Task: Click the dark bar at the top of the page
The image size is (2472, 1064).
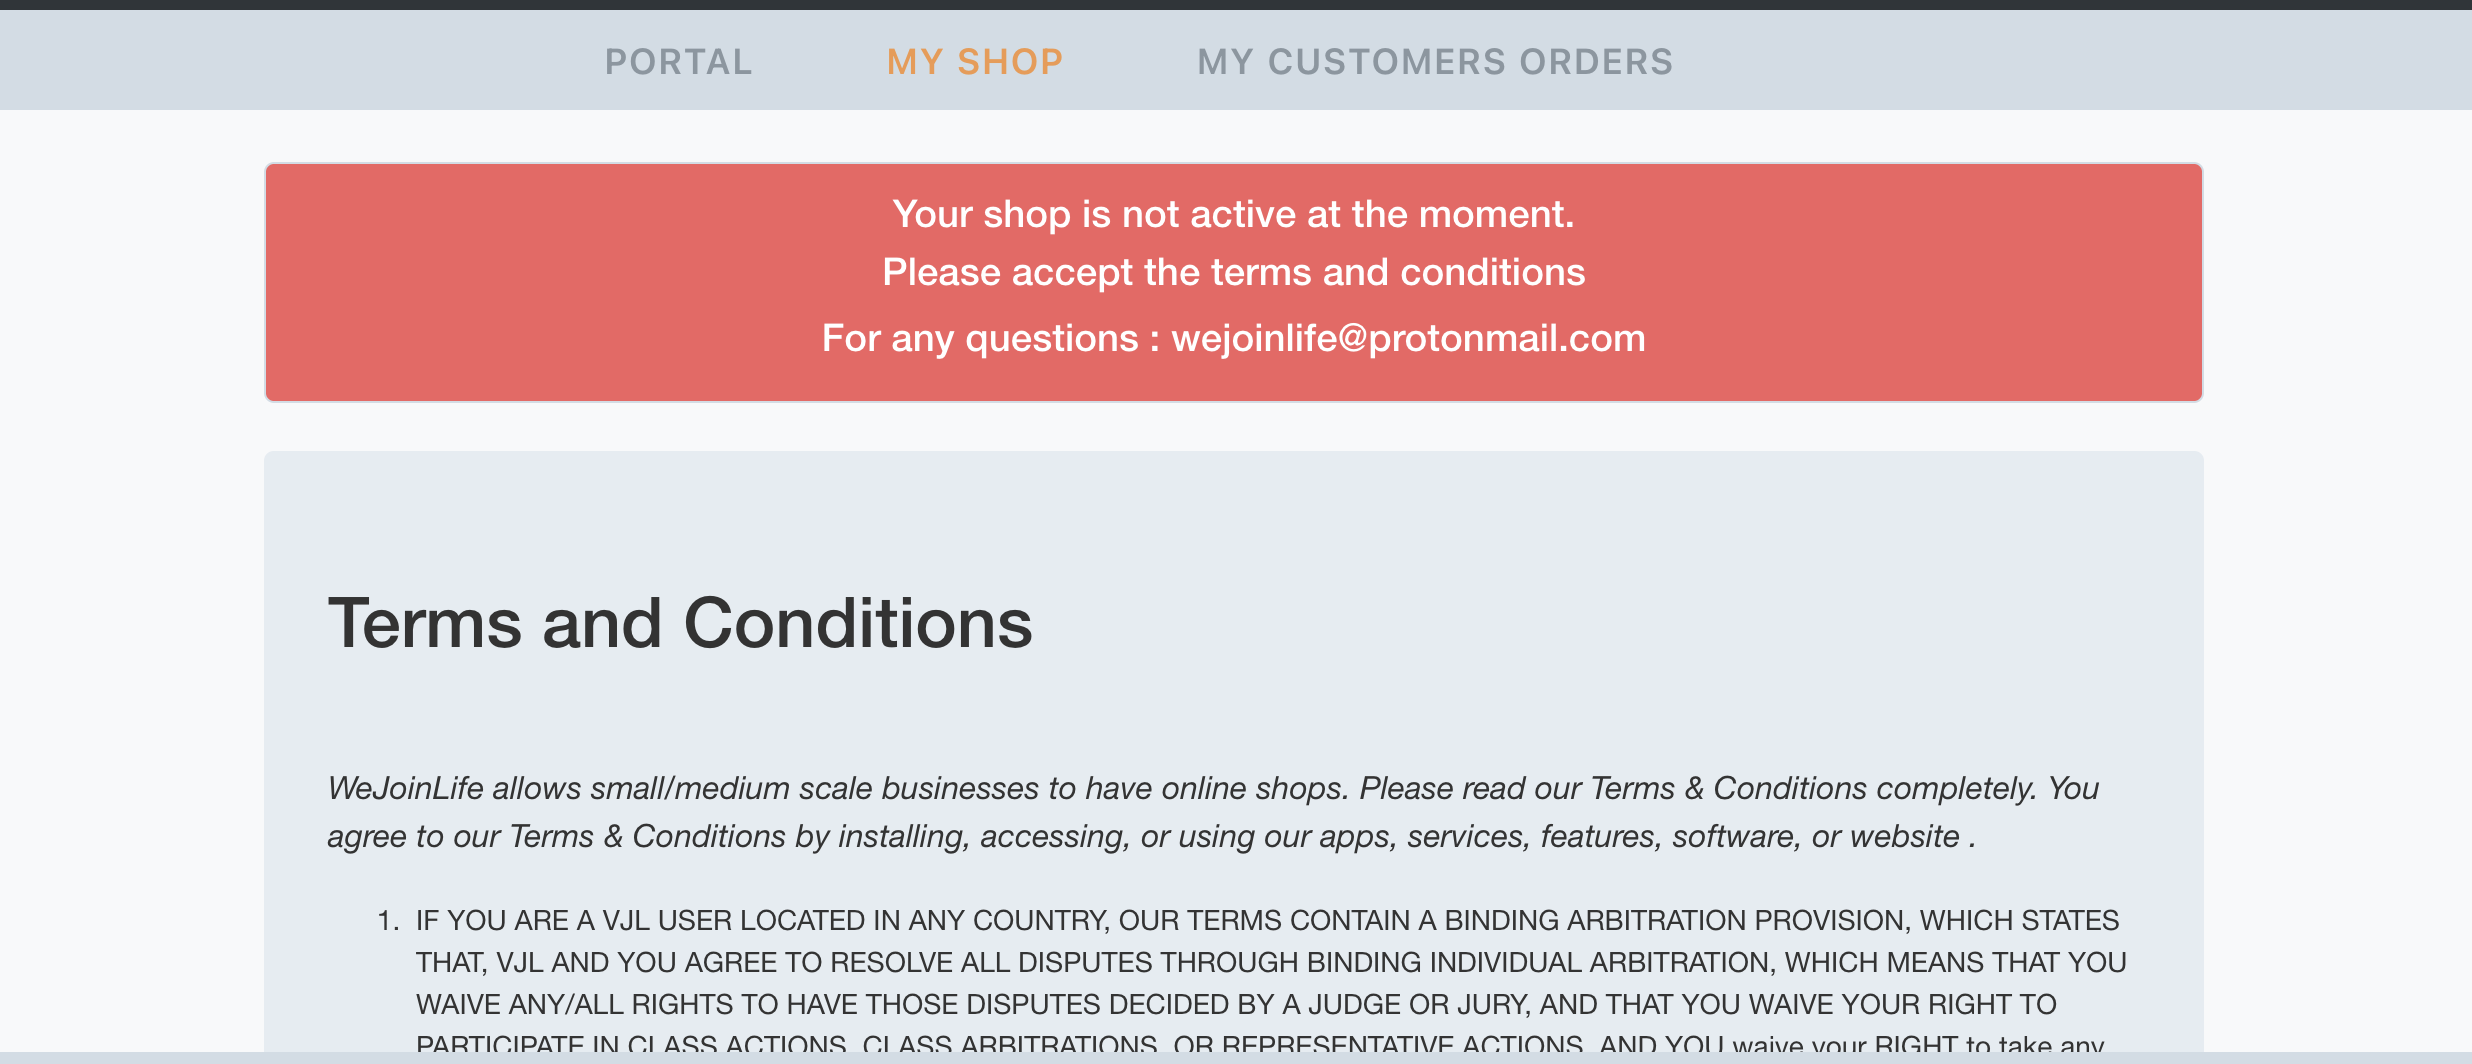Action: (x=1236, y=4)
